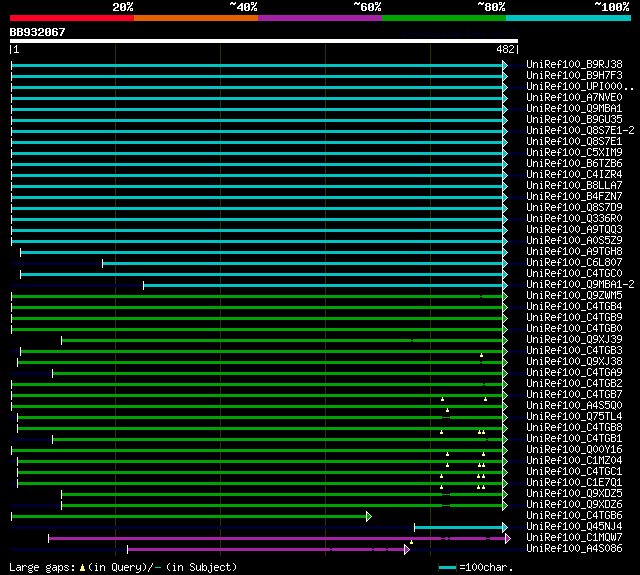Click UniRef100_C5XIM9 hit label
640x575 pixels.
574,153
